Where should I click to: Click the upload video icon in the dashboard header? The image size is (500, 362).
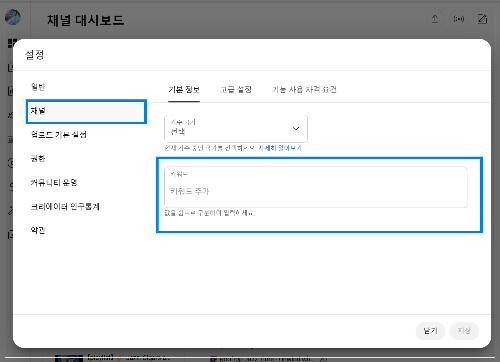(x=435, y=19)
